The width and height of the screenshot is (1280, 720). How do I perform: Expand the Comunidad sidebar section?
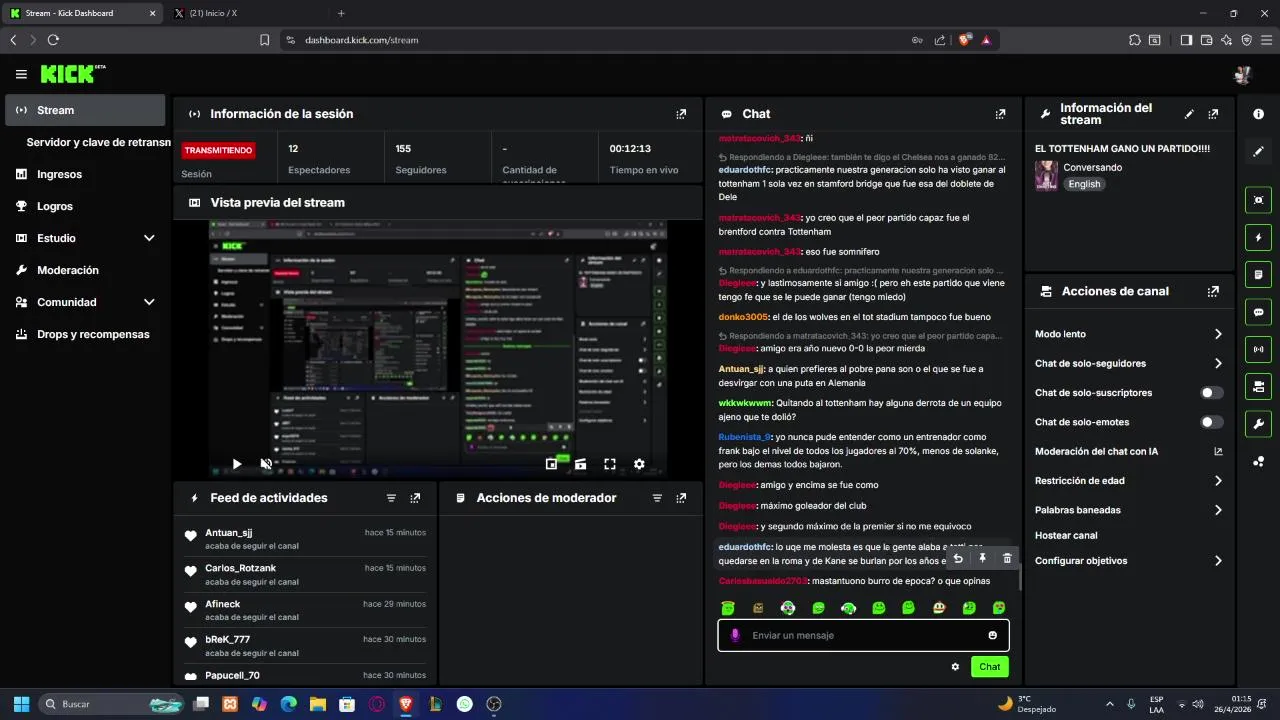(85, 302)
